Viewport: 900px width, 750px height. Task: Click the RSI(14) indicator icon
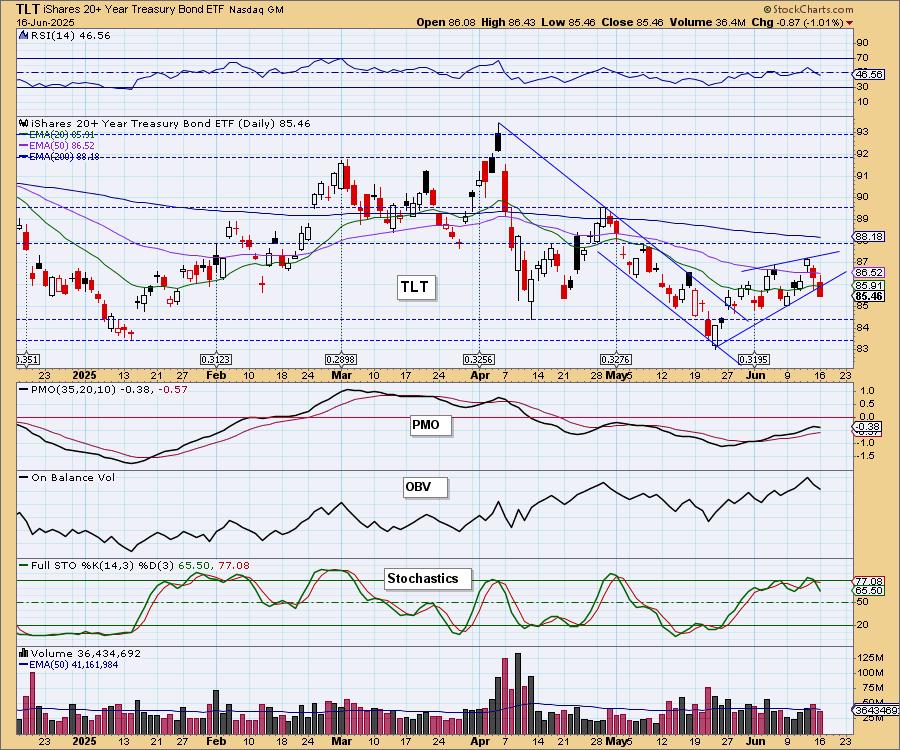pos(24,35)
